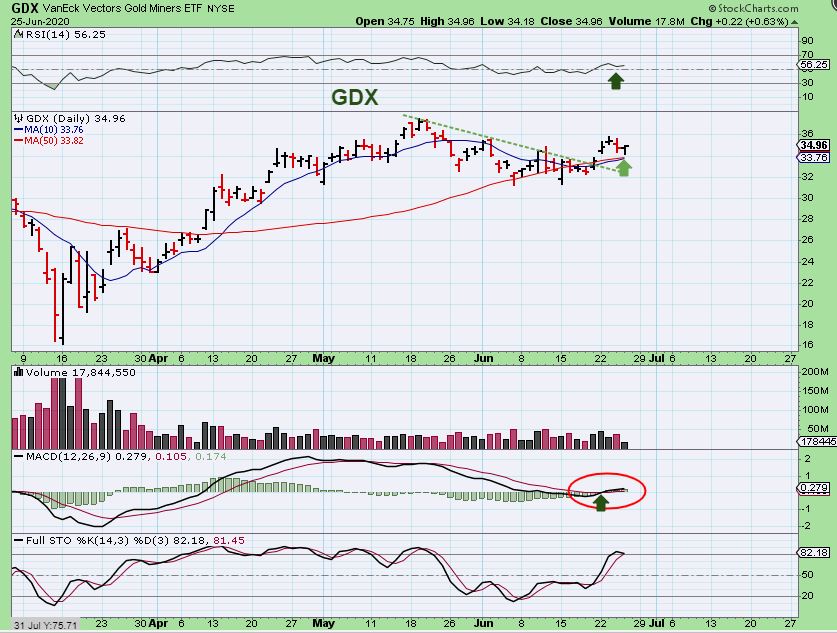Image resolution: width=837 pixels, height=633 pixels.
Task: Click the 34.96 price tag on right axis
Action: [x=814, y=145]
